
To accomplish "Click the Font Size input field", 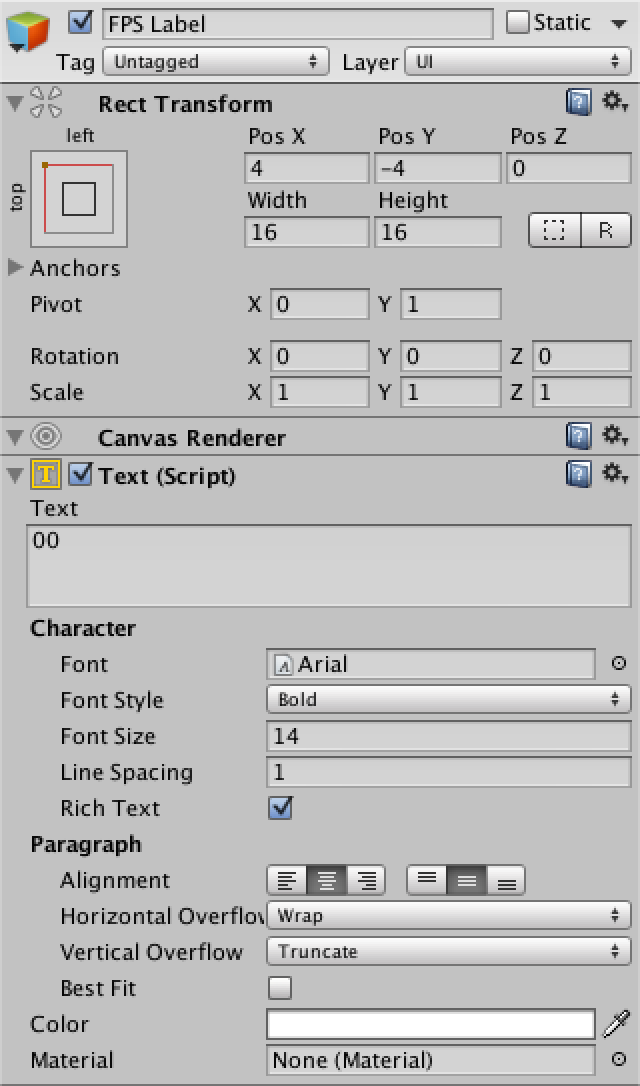I will (x=448, y=736).
